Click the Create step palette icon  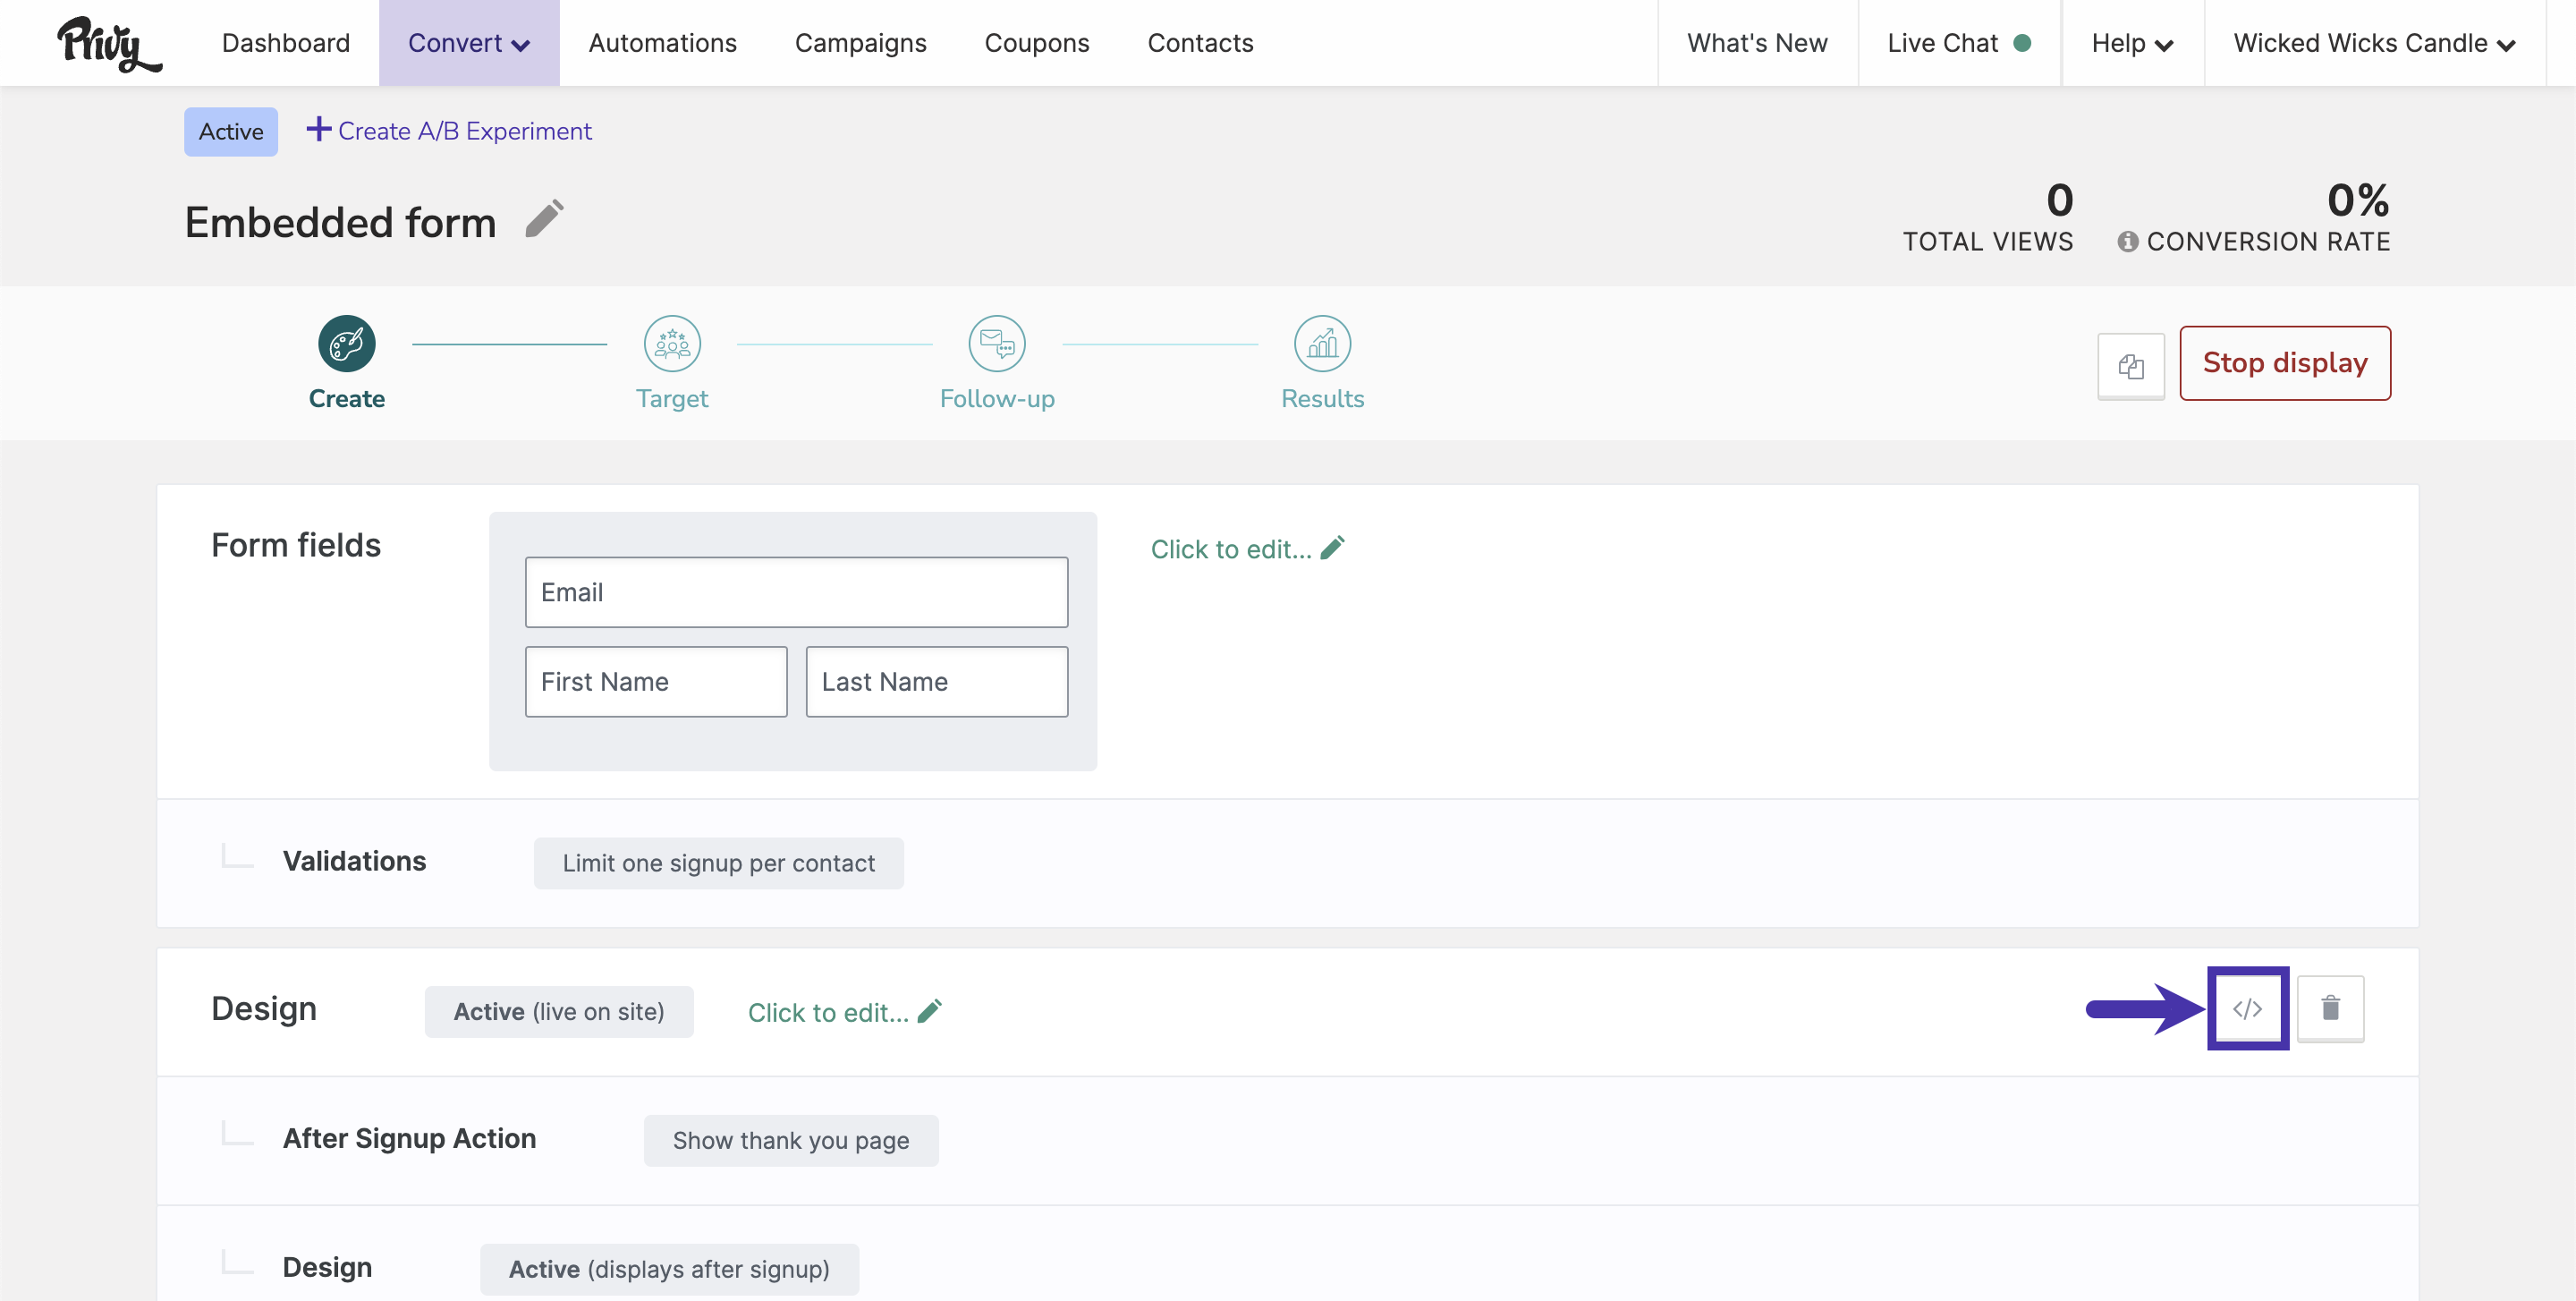pos(346,344)
